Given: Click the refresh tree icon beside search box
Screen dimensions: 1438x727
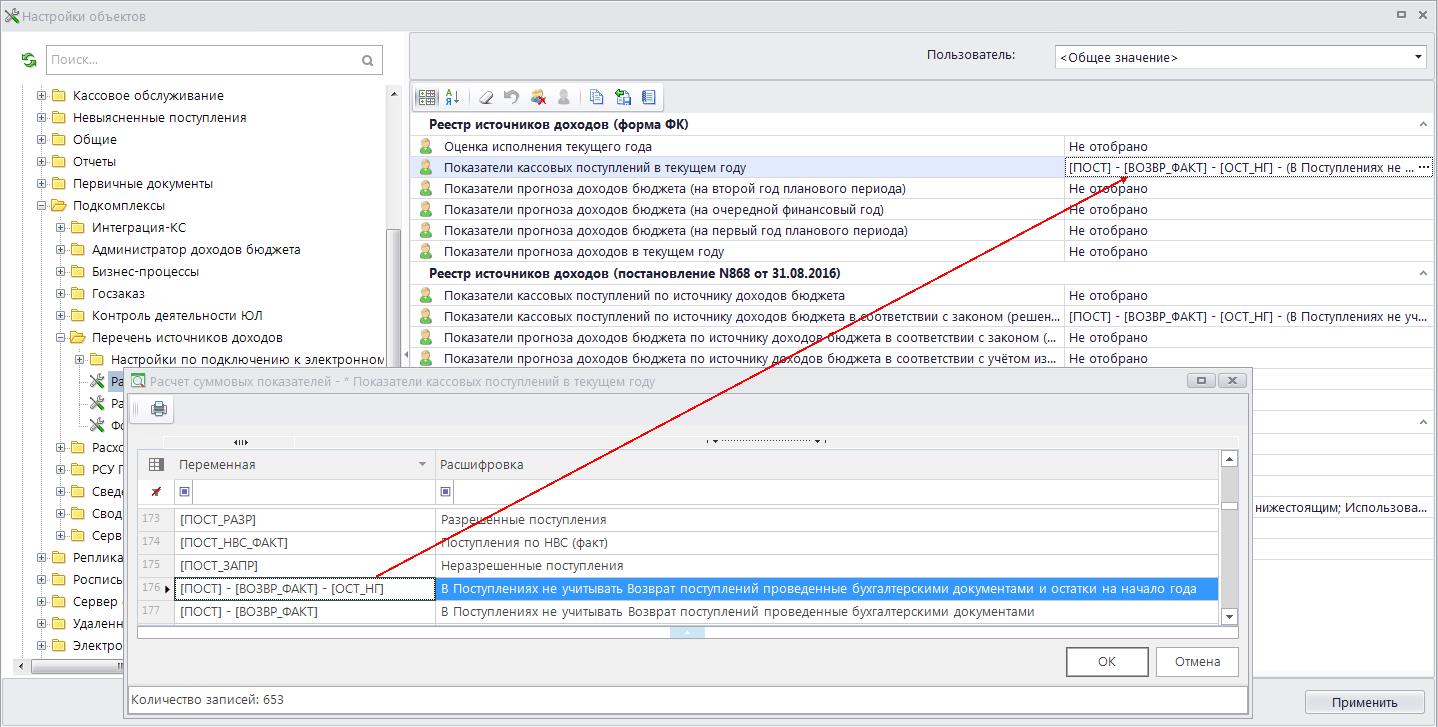Looking at the screenshot, I should click(29, 60).
